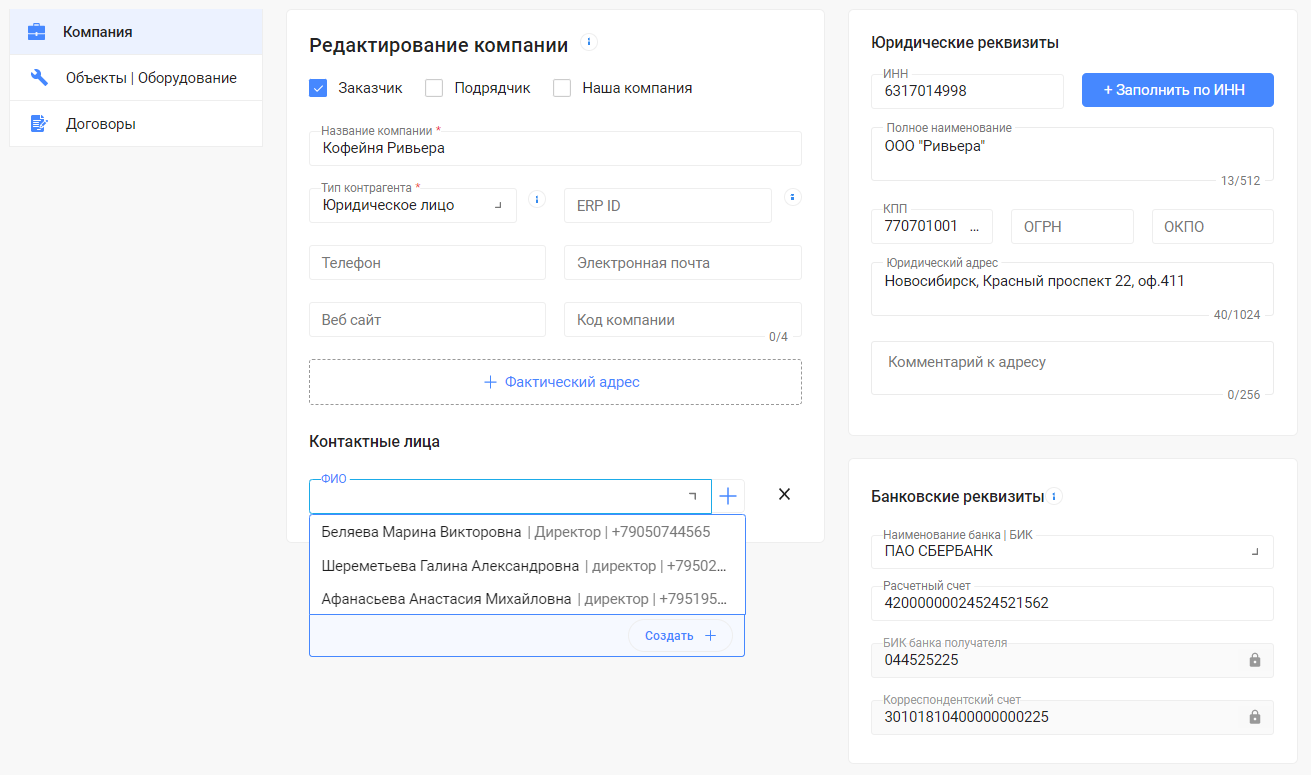Edit the Юридический адрес field
Image resolution: width=1311 pixels, height=775 pixels.
(1072, 289)
